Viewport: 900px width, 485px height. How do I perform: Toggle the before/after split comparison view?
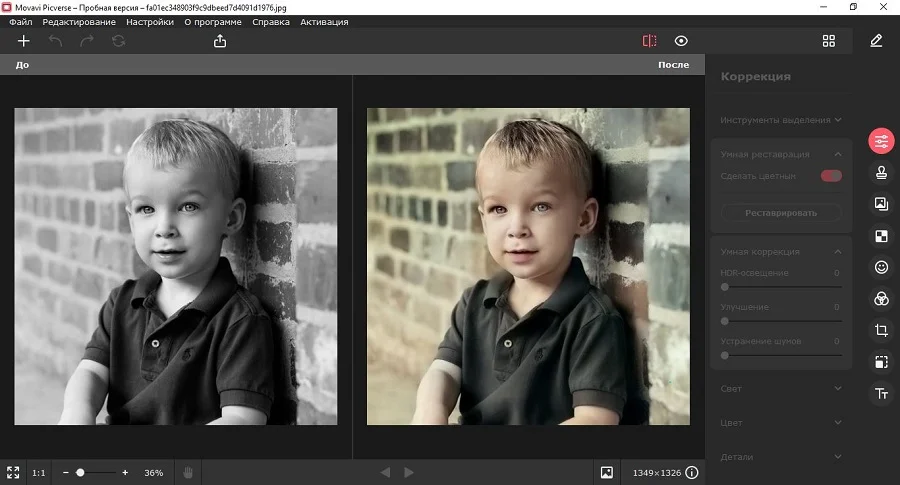[650, 41]
